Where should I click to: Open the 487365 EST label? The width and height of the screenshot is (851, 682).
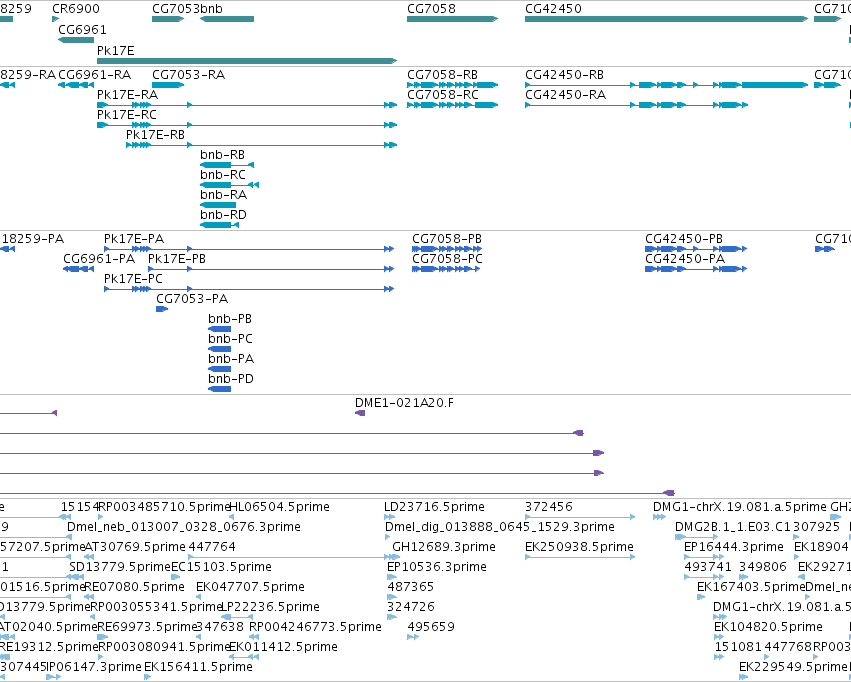[411, 587]
